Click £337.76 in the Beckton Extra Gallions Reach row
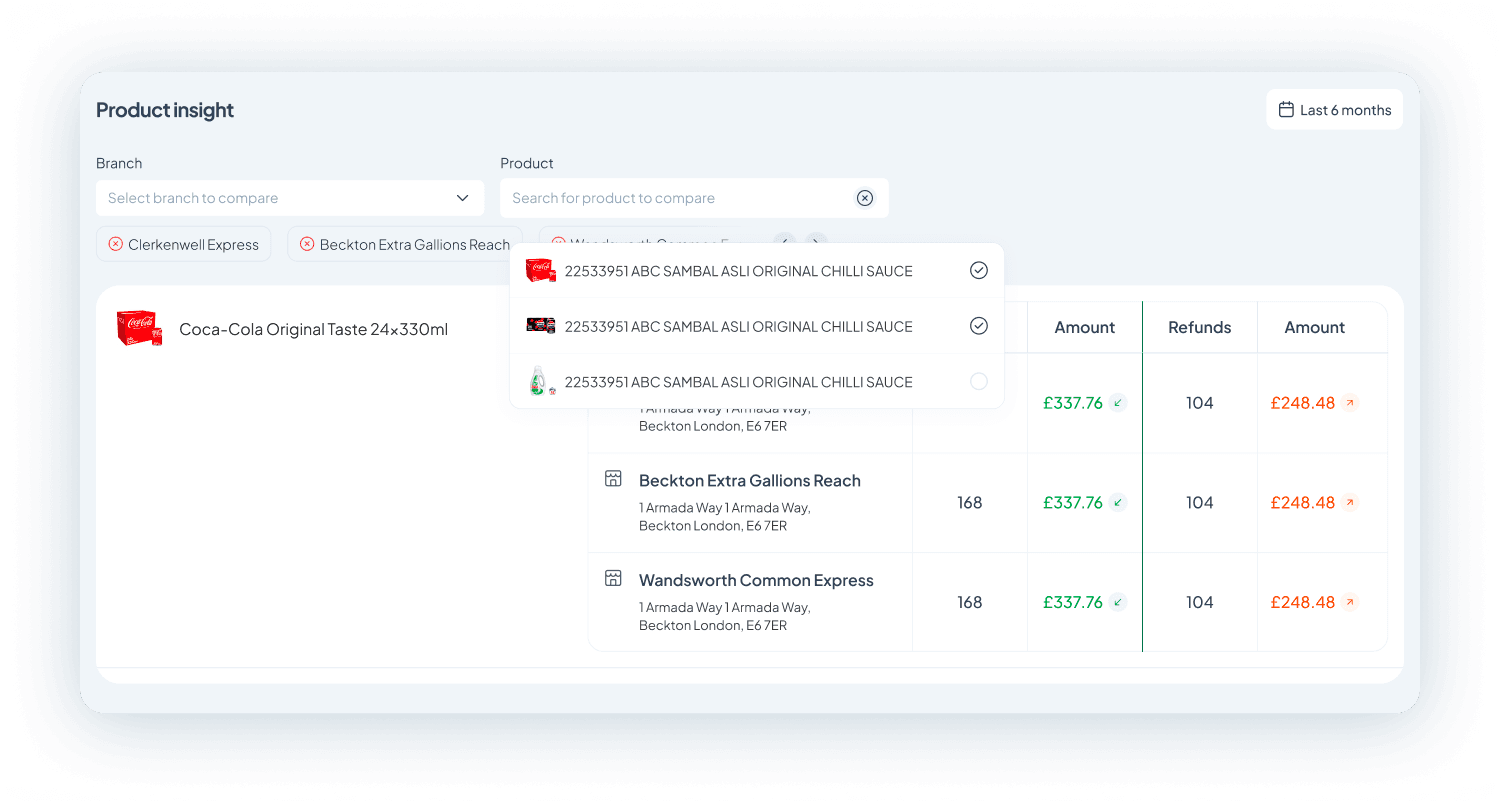 [x=1073, y=503]
